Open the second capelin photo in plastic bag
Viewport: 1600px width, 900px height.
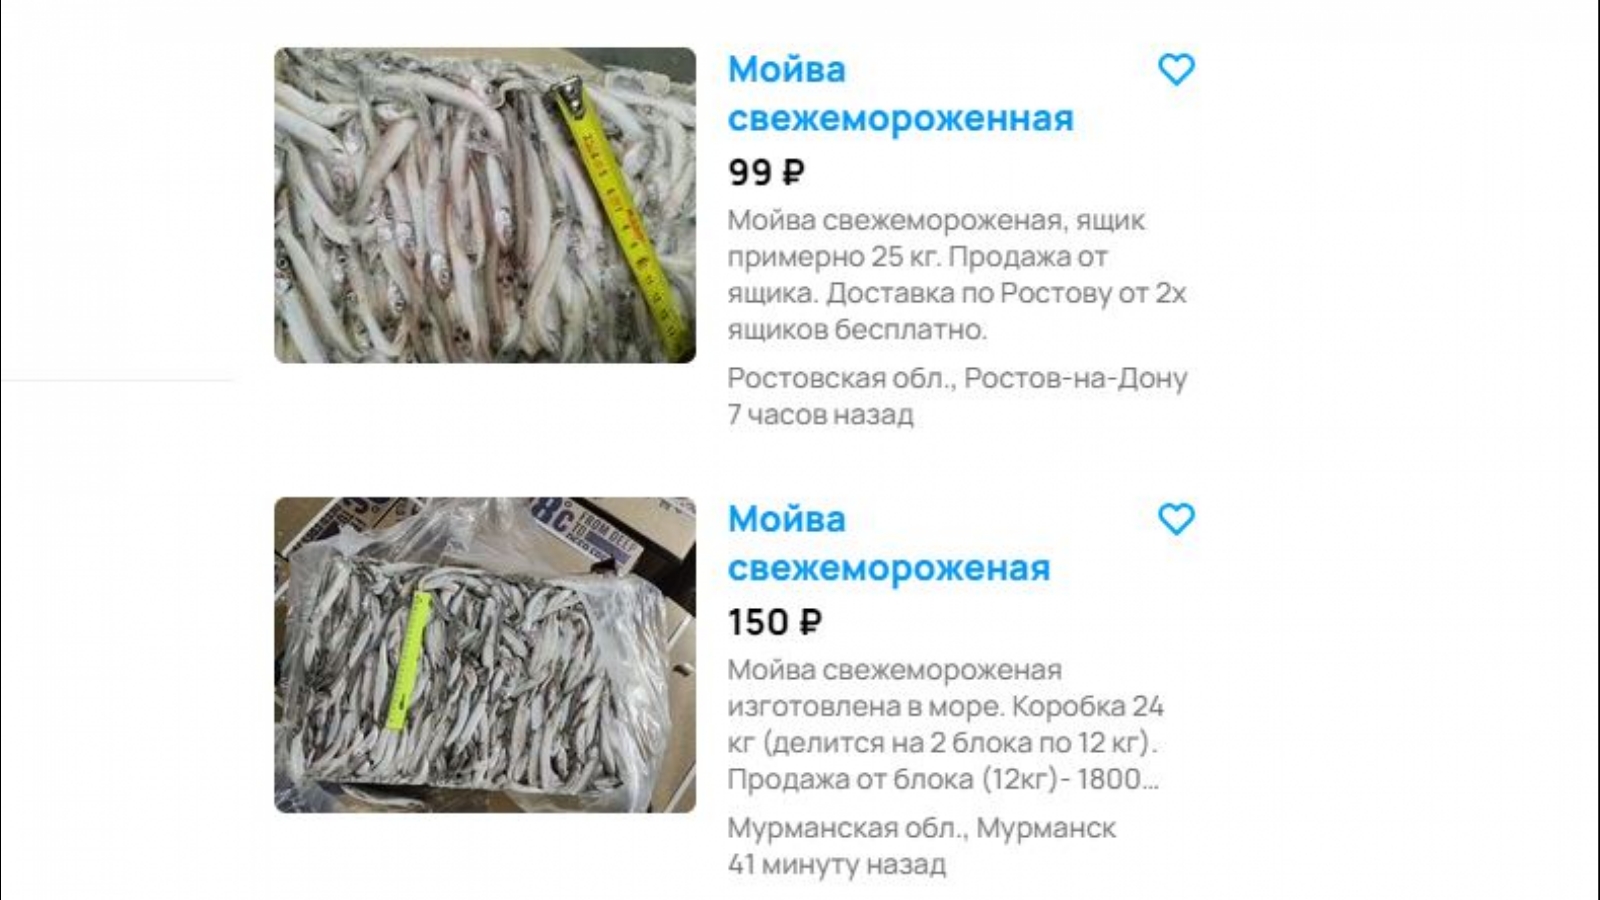point(485,655)
